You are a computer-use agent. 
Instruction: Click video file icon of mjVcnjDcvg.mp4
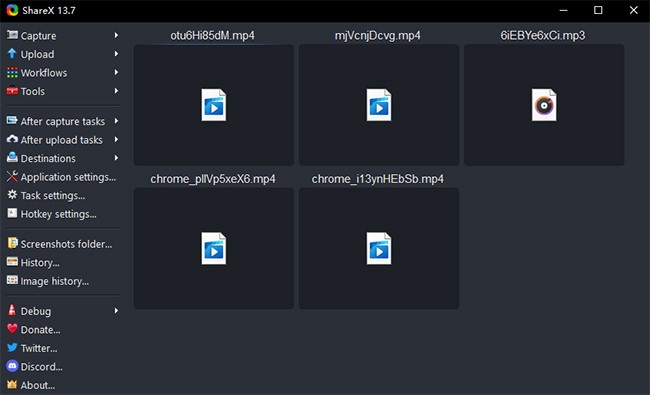point(379,105)
